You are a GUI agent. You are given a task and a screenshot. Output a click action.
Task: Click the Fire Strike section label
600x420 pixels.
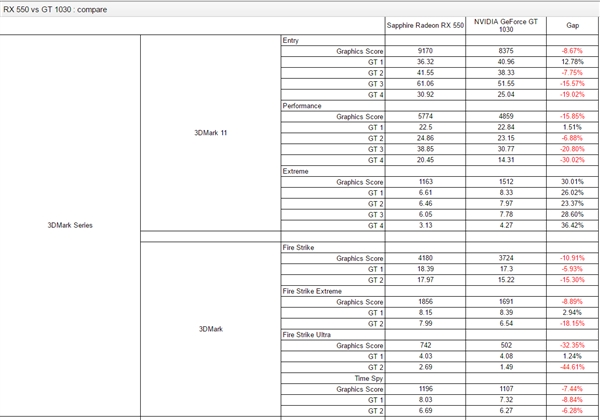tap(298, 248)
